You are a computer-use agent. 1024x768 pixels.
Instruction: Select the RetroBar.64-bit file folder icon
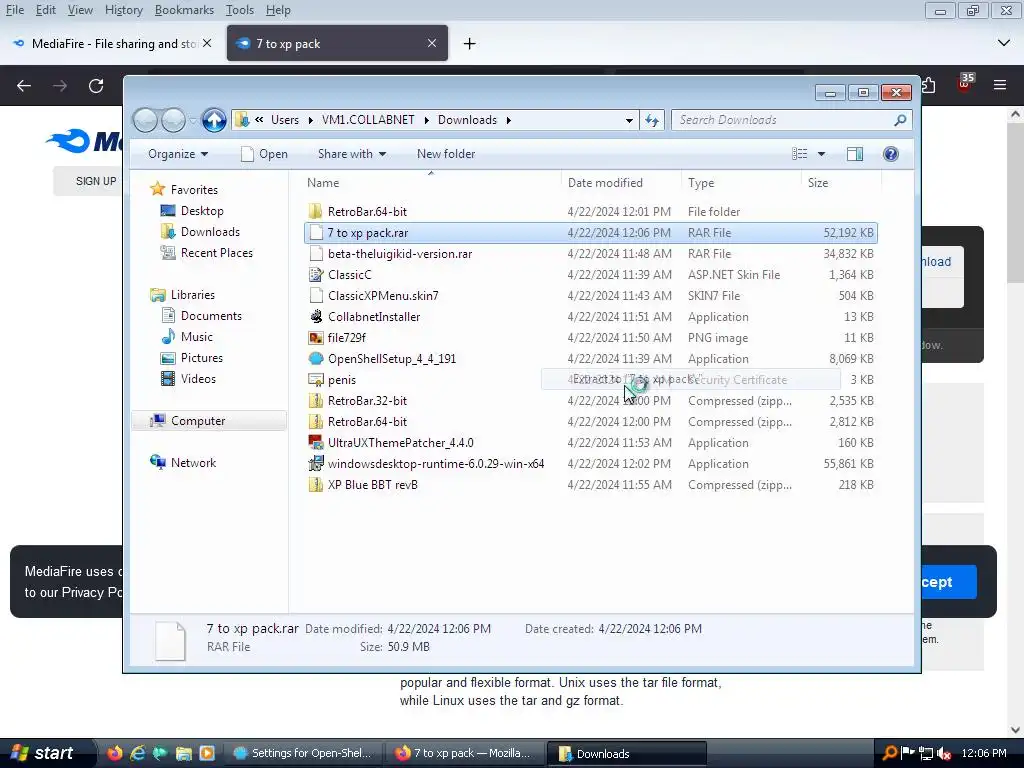(x=315, y=212)
